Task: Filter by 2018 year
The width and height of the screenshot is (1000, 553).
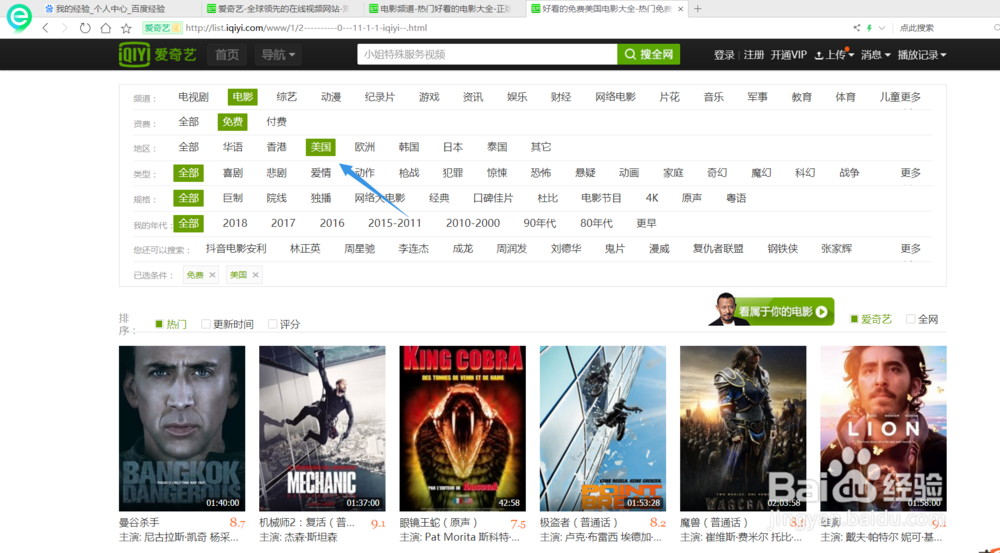Action: tap(235, 223)
